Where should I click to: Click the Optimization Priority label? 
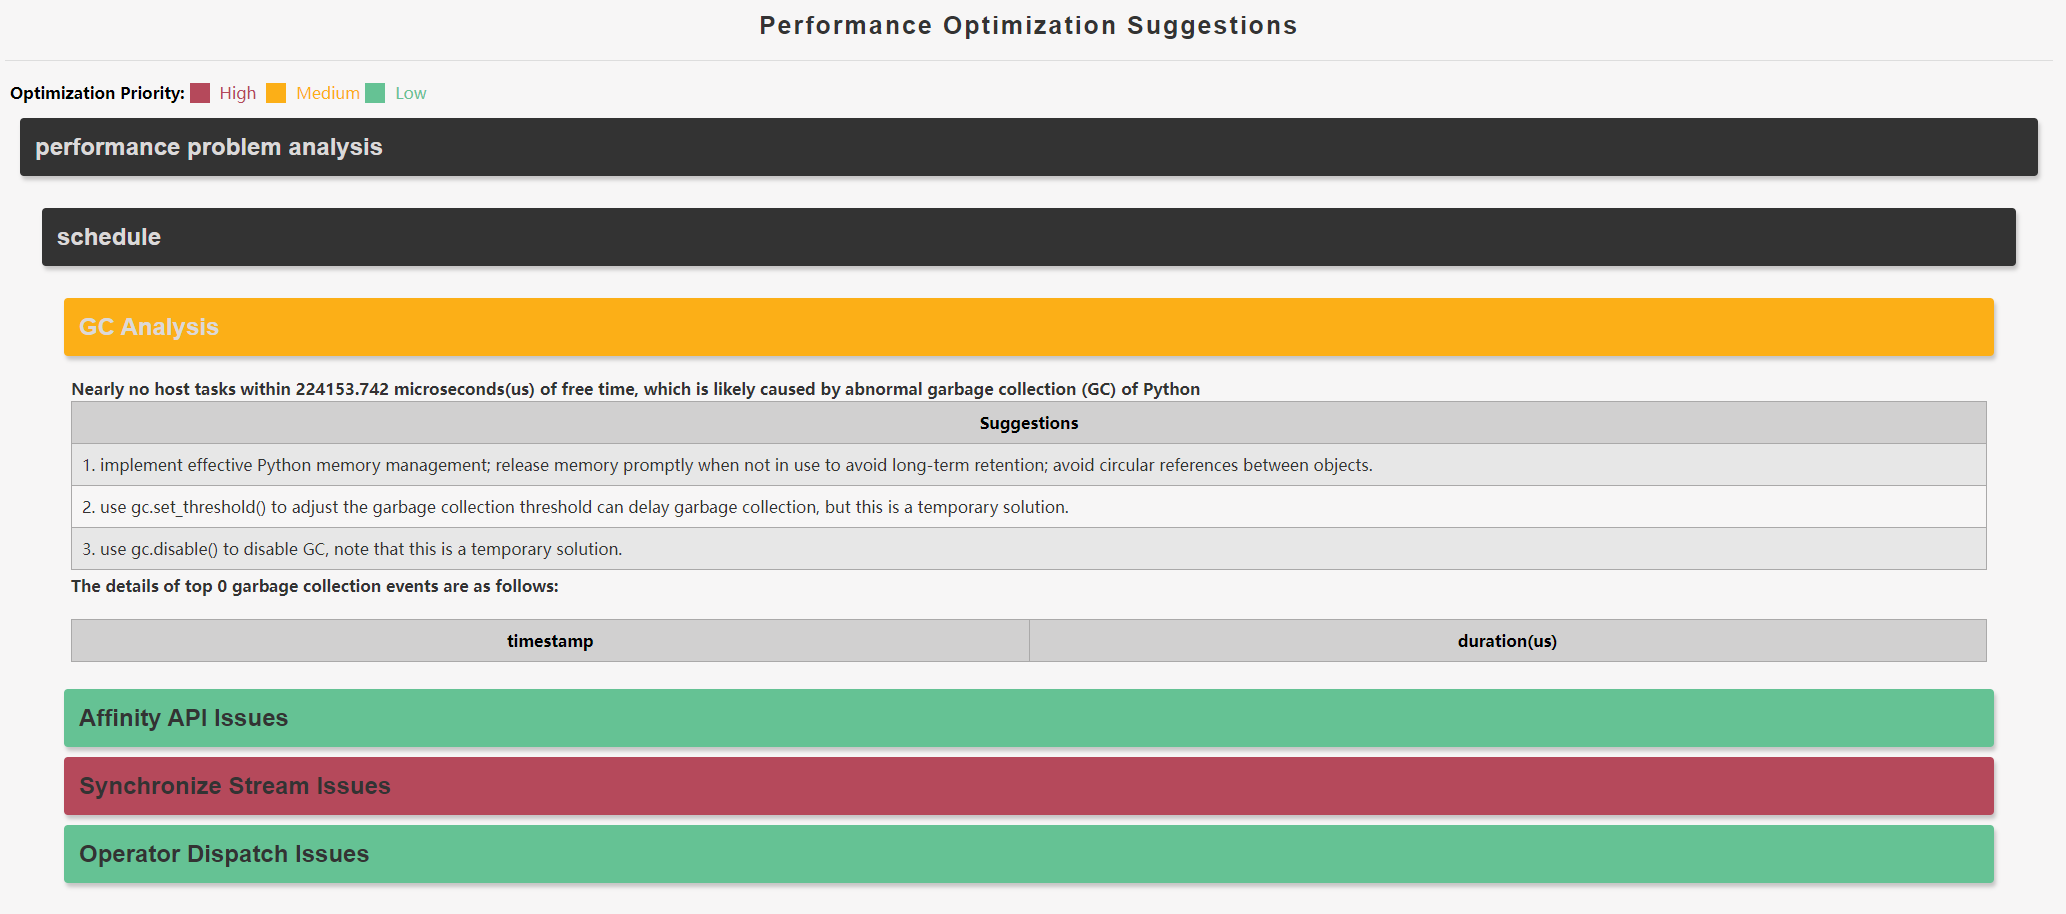97,93
